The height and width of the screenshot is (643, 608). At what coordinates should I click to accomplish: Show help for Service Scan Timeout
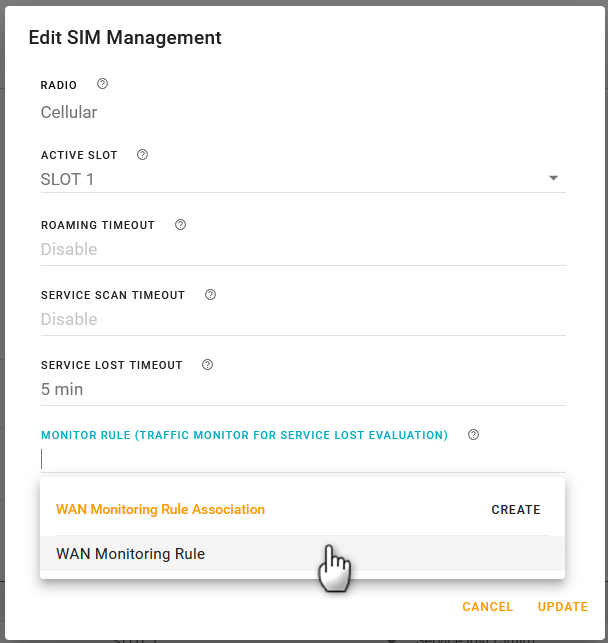pyautogui.click(x=210, y=295)
